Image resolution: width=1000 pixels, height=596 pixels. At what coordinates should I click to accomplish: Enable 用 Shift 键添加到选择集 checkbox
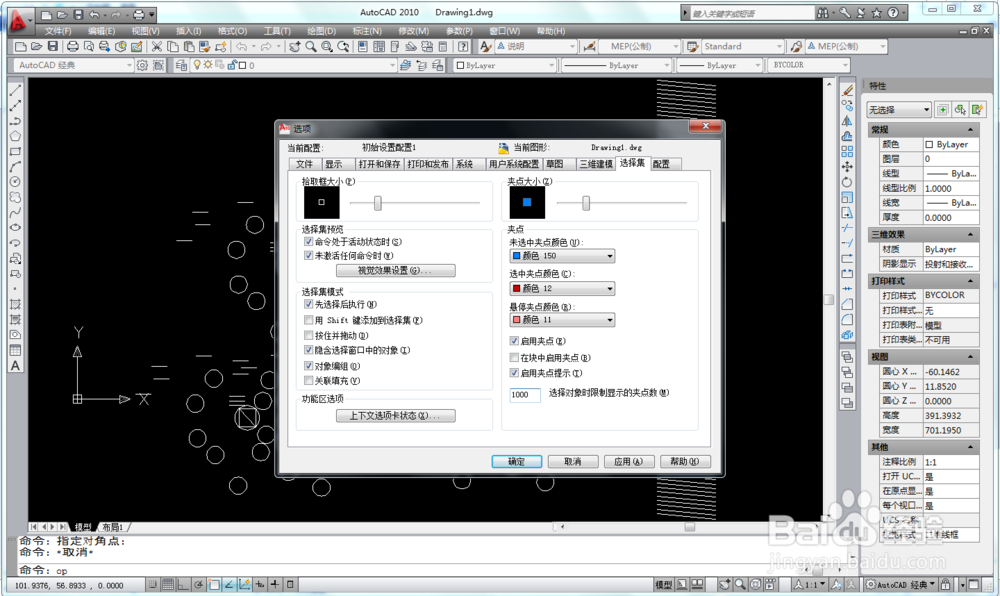(309, 320)
